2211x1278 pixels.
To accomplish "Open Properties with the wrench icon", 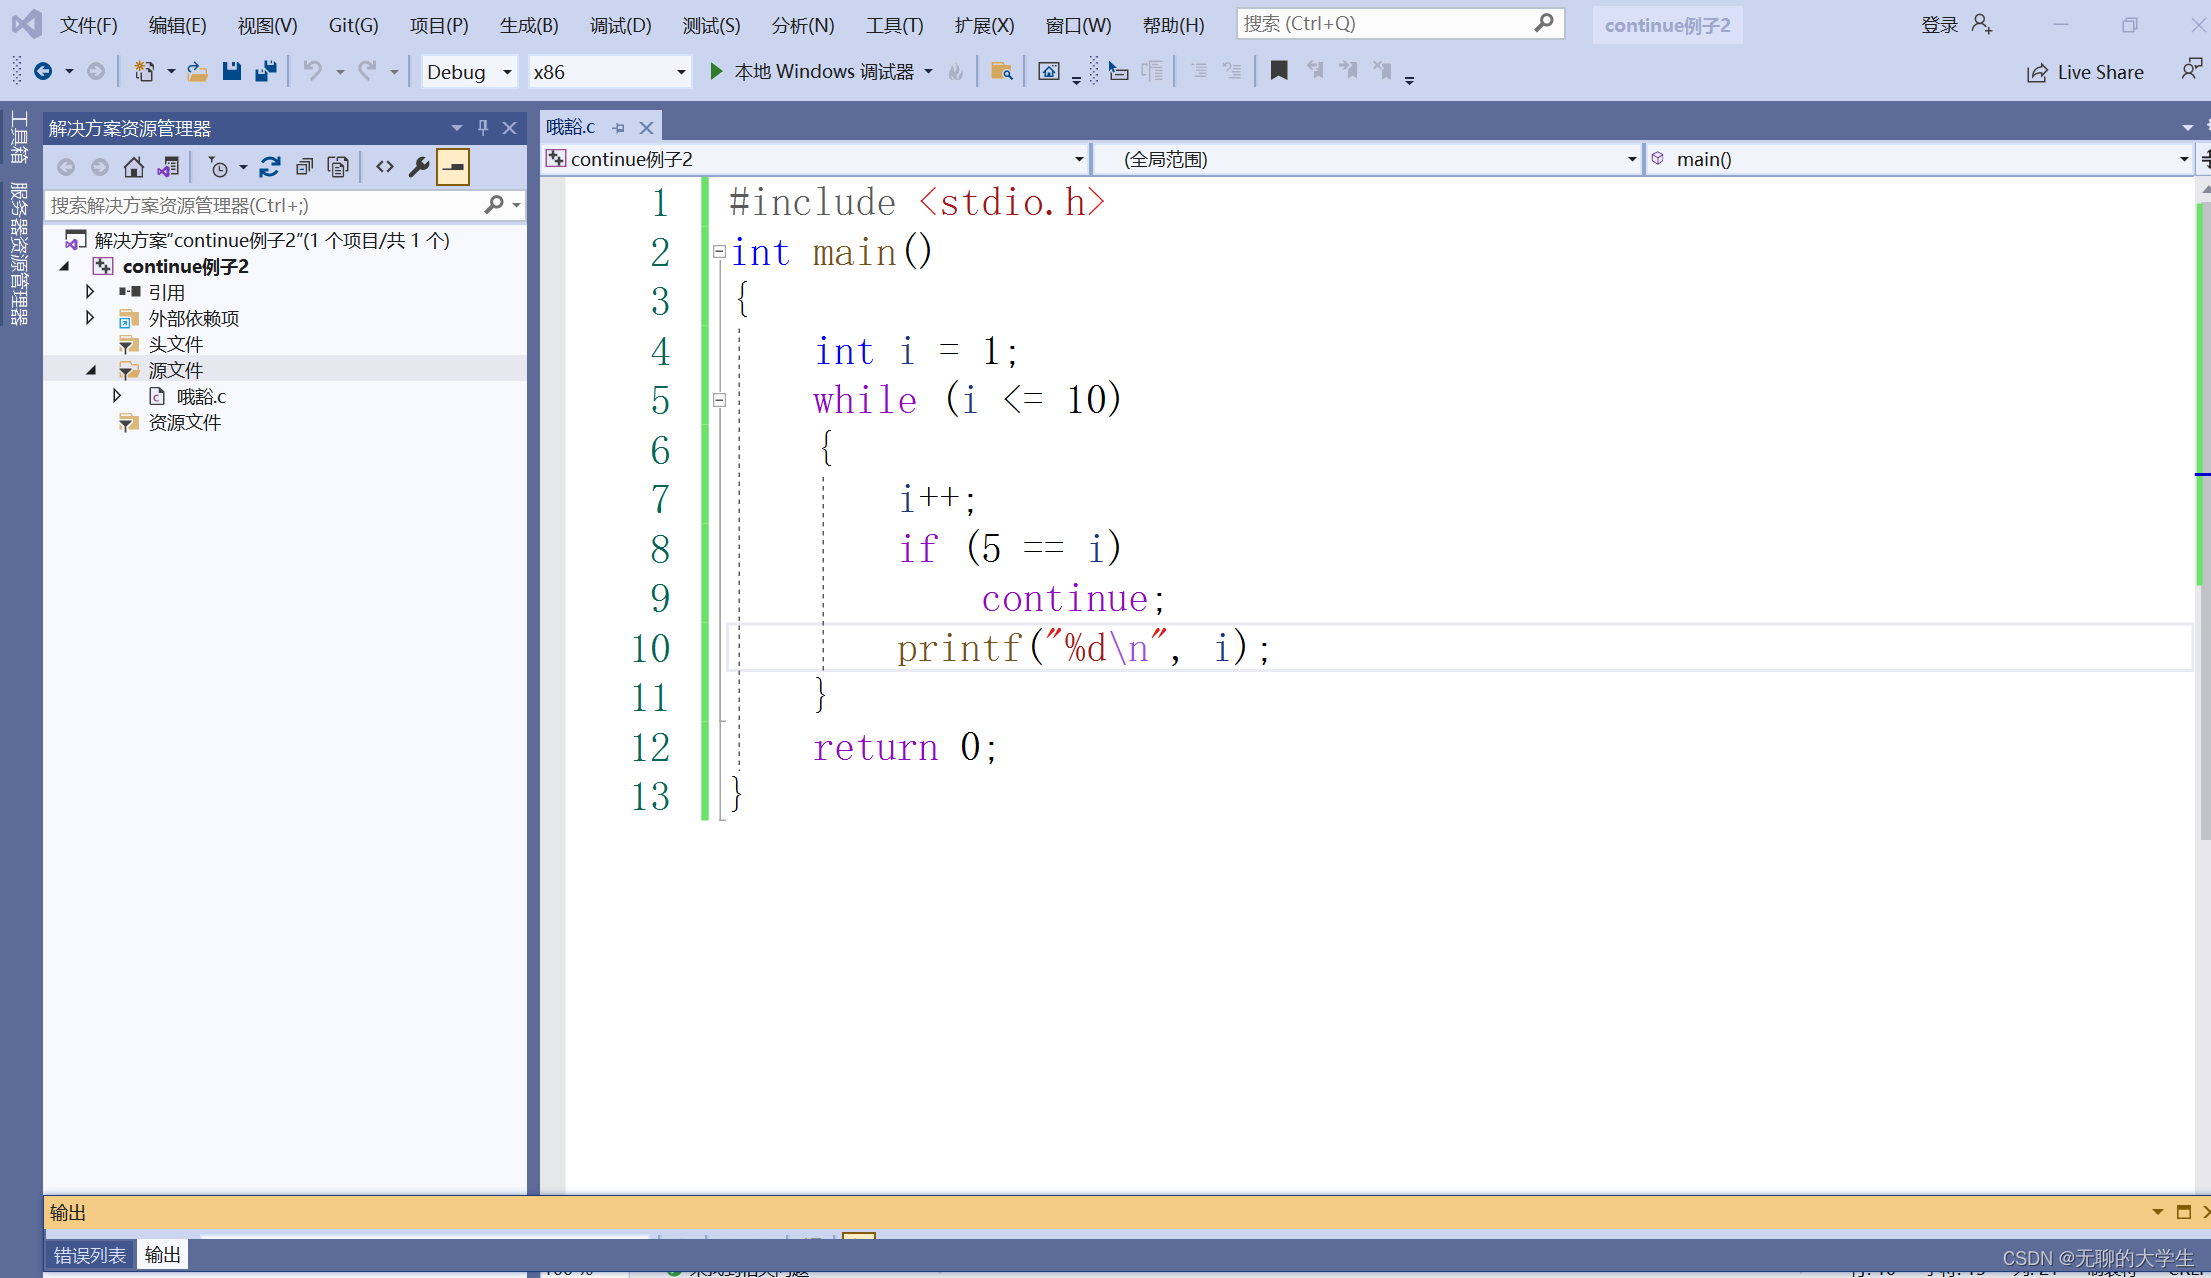I will tap(419, 167).
